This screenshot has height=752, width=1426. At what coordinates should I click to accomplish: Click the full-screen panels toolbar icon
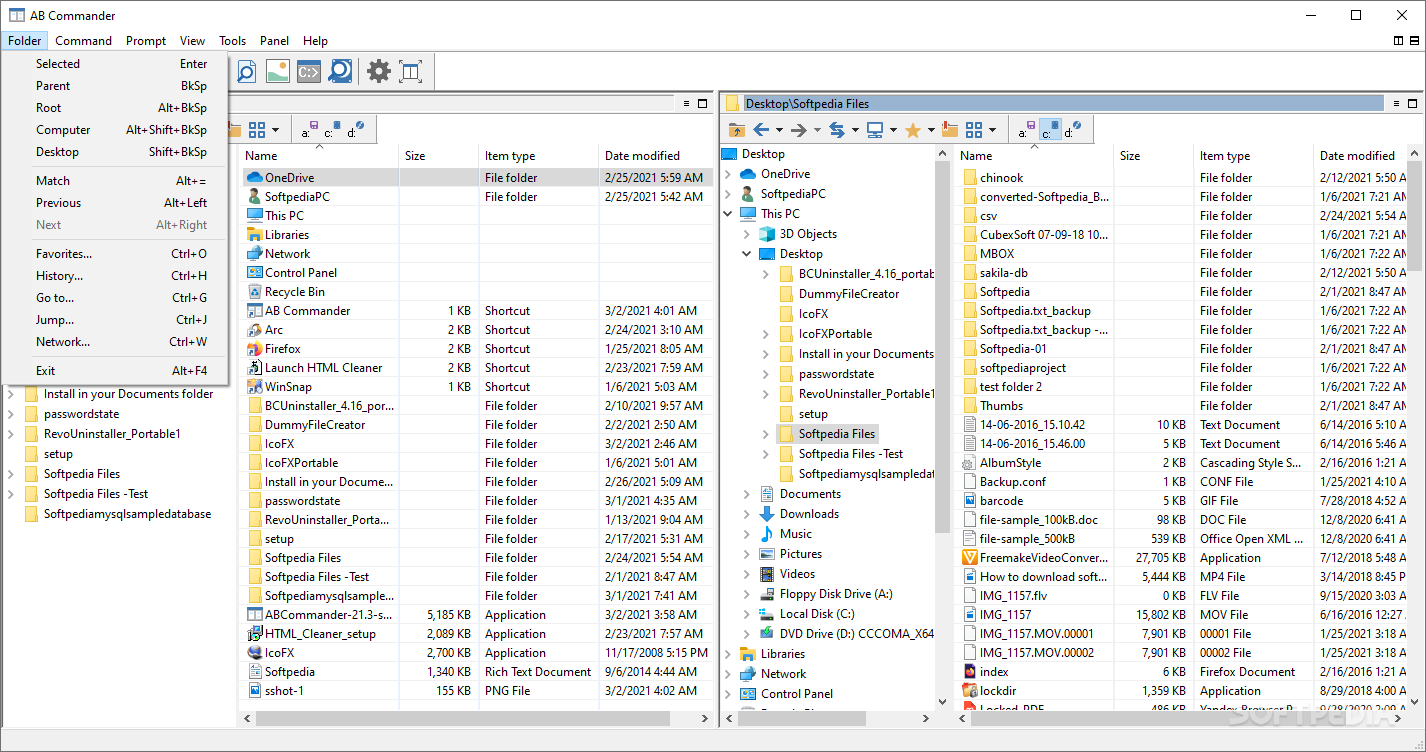coord(410,71)
